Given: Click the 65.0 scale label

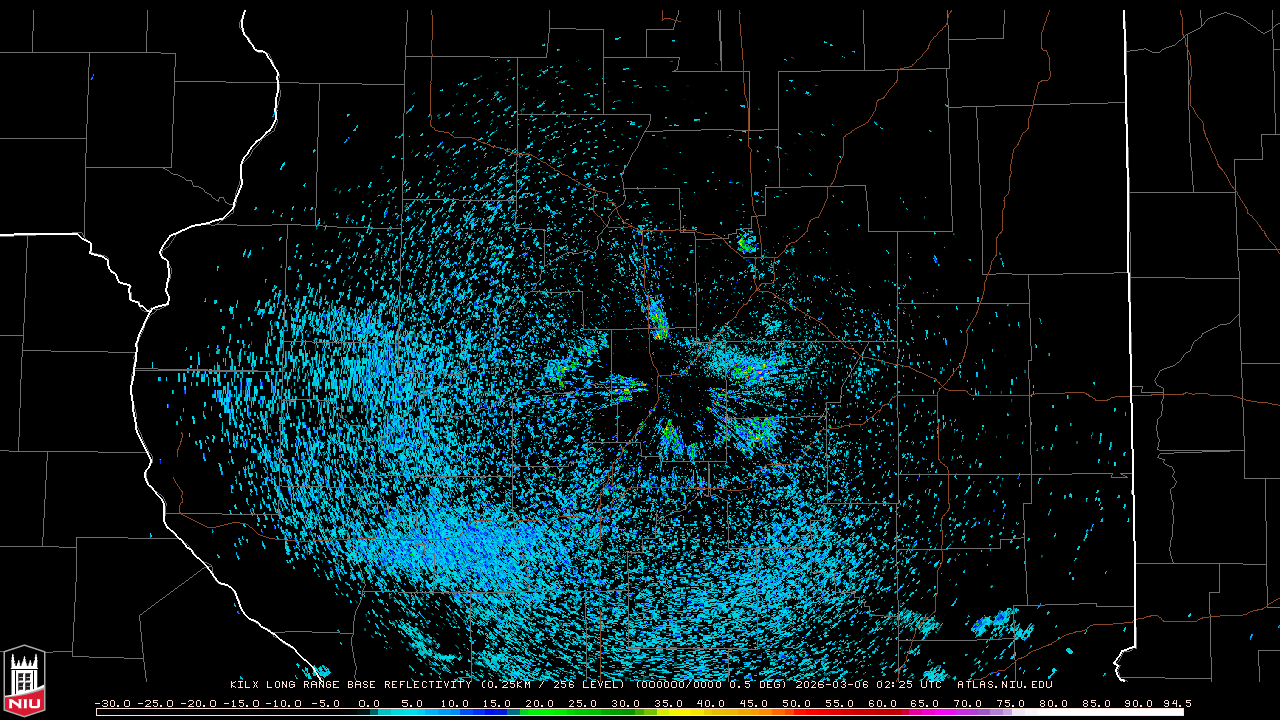Looking at the screenshot, I should point(924,703).
